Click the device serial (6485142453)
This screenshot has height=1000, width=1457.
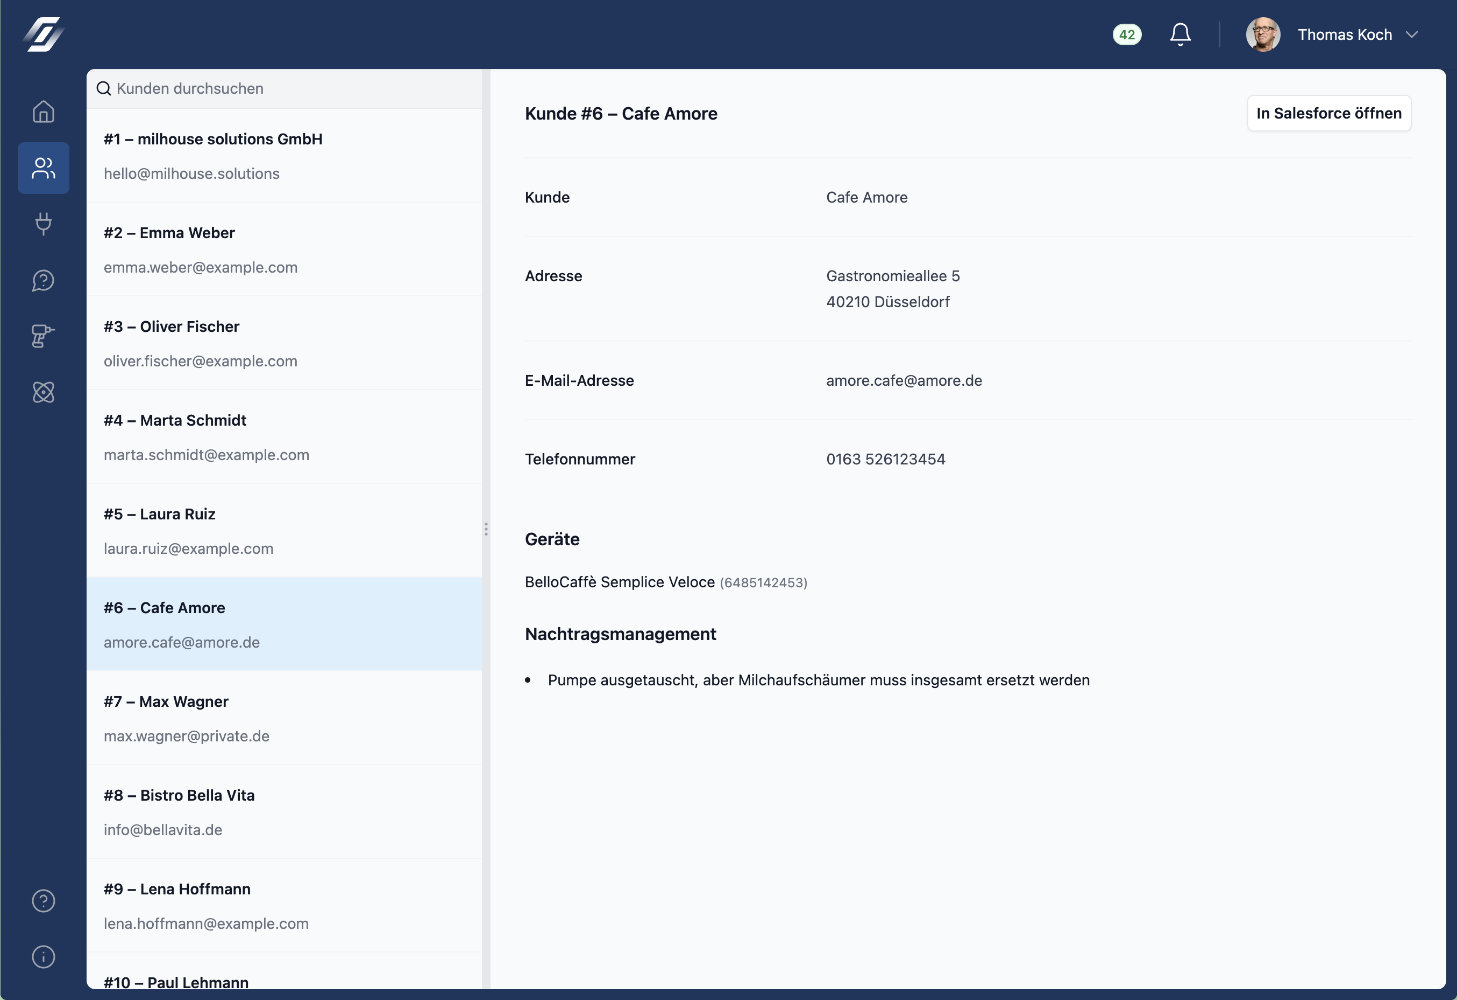tap(764, 583)
